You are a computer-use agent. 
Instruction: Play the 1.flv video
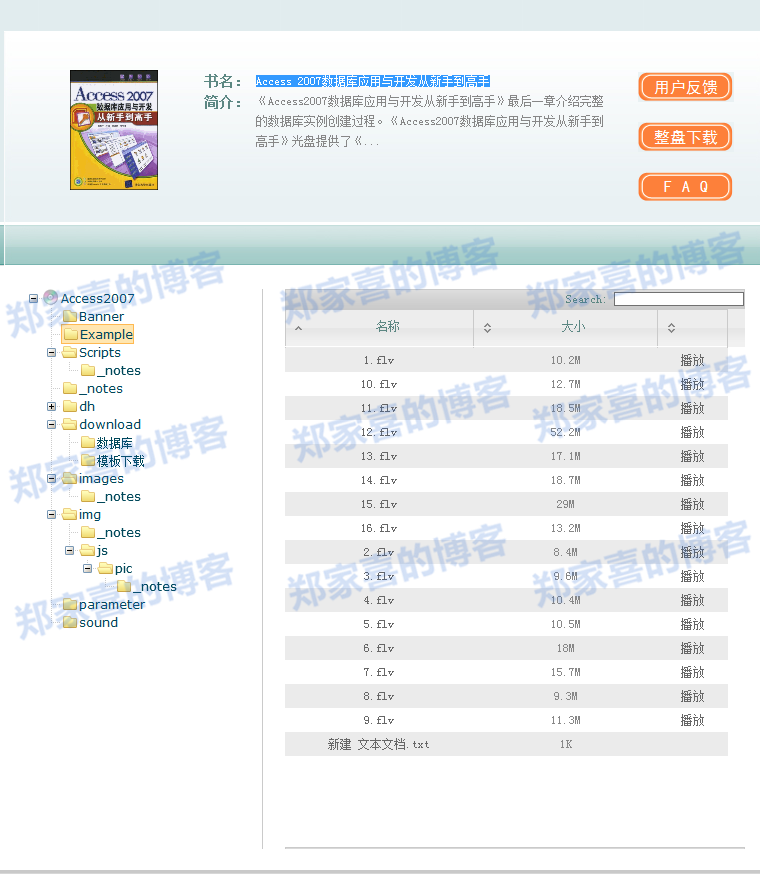tap(693, 360)
